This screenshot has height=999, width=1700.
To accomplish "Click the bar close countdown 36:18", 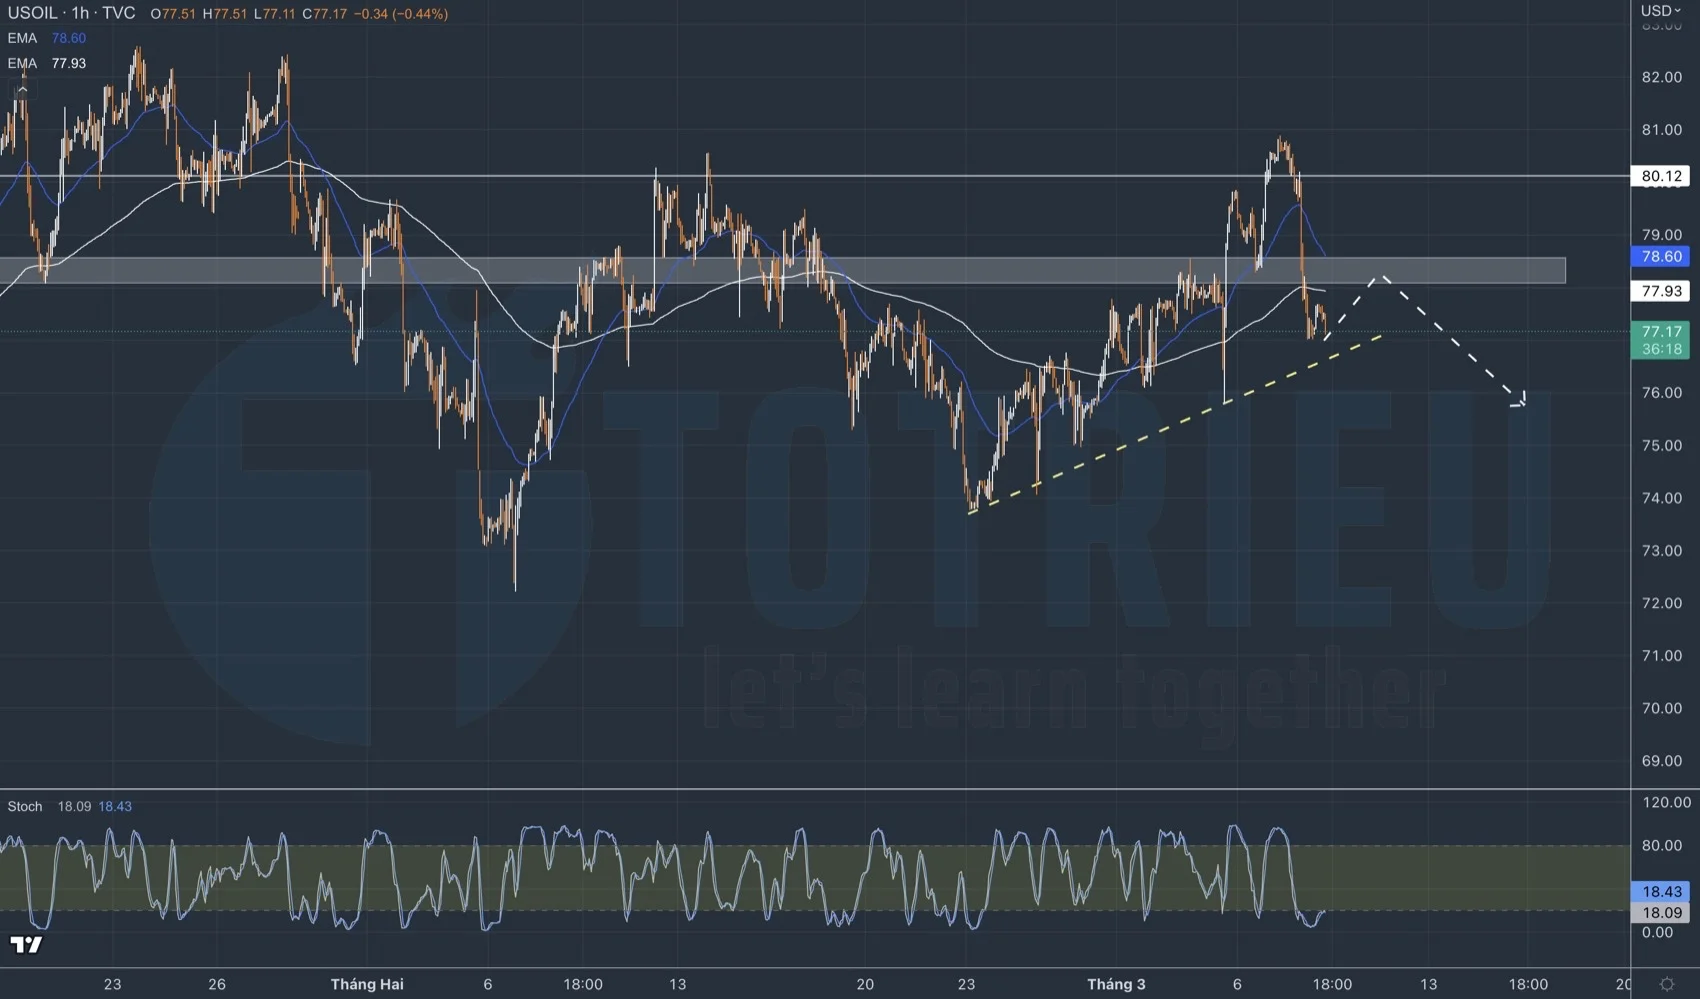I will coord(1661,349).
